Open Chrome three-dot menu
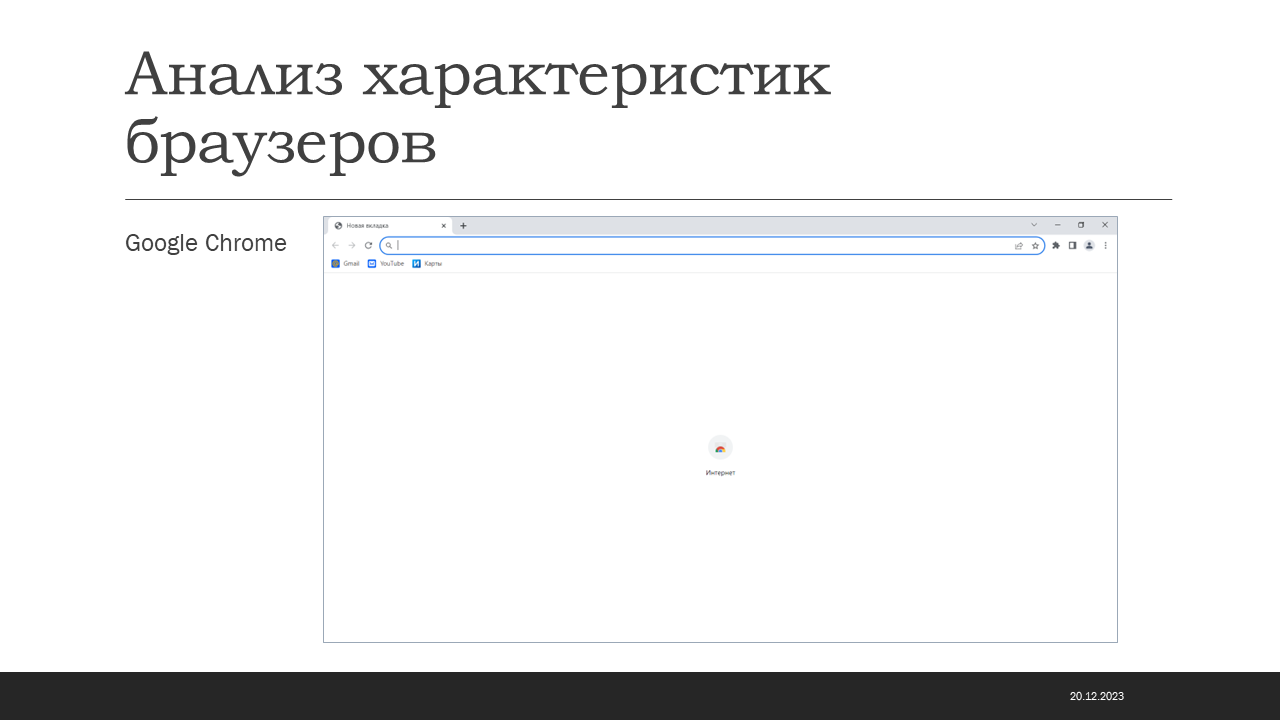Screen dimensions: 1280x720 [1105, 245]
